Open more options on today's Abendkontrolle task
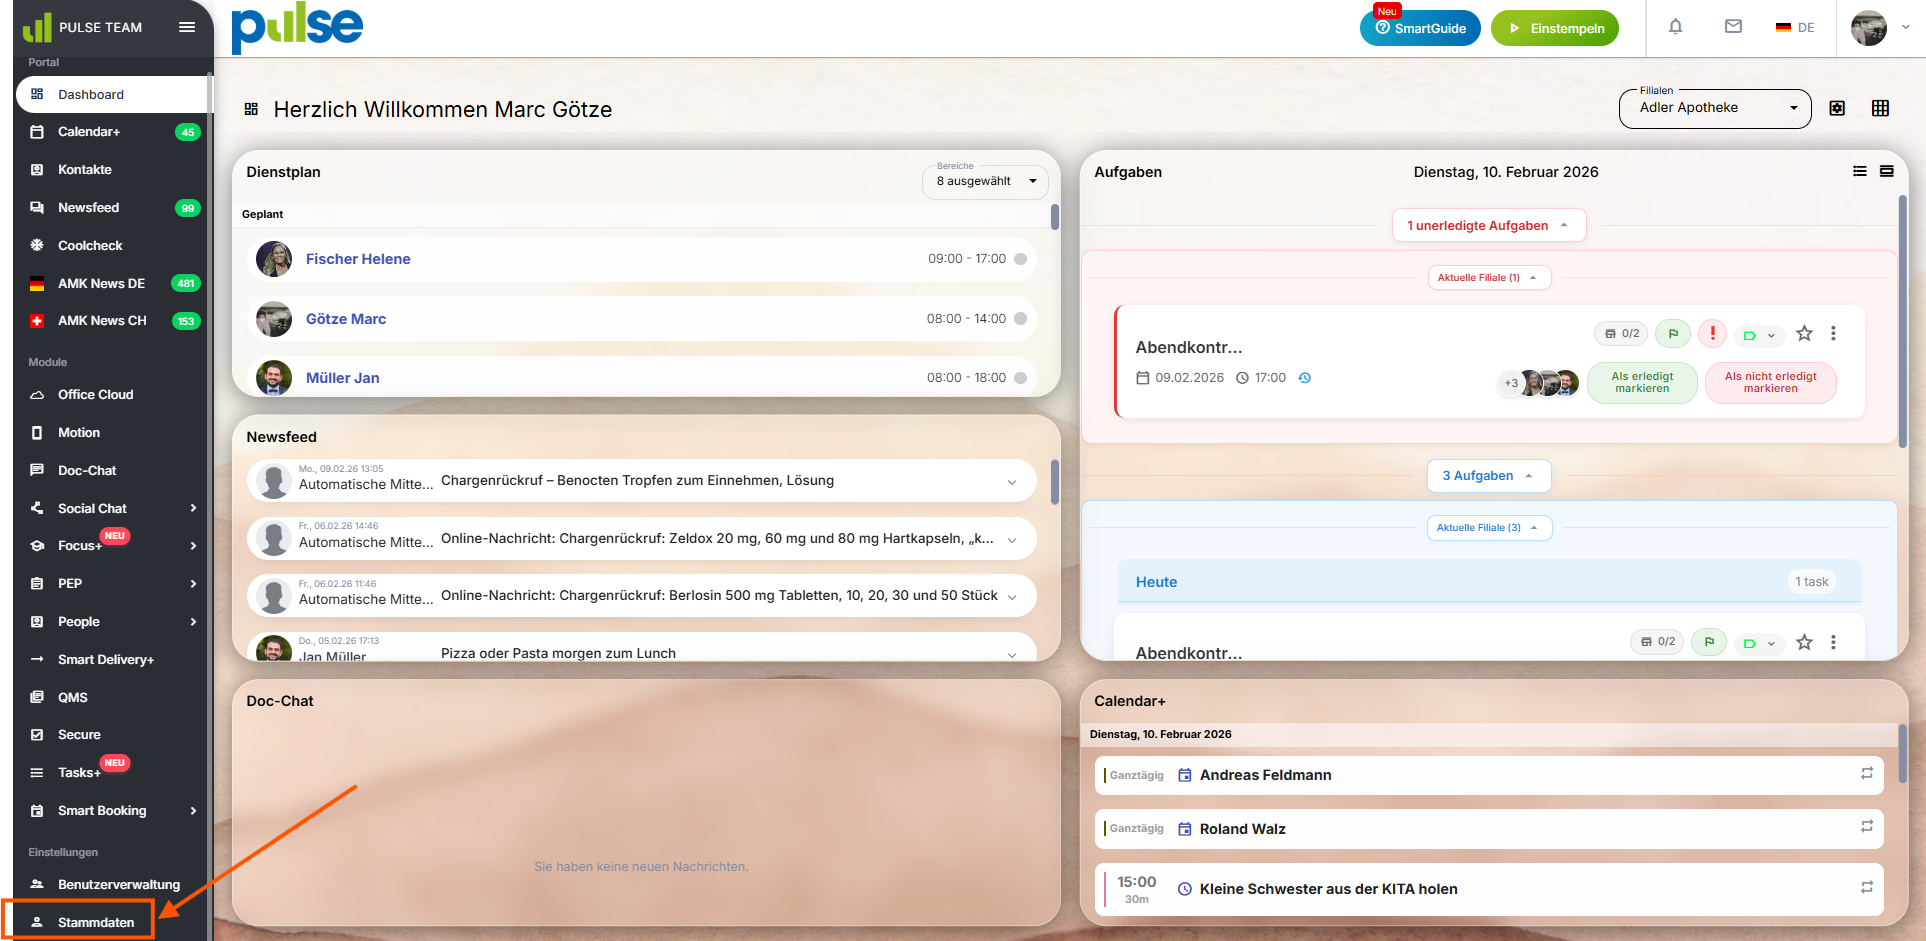The height and width of the screenshot is (941, 1926). (1833, 643)
